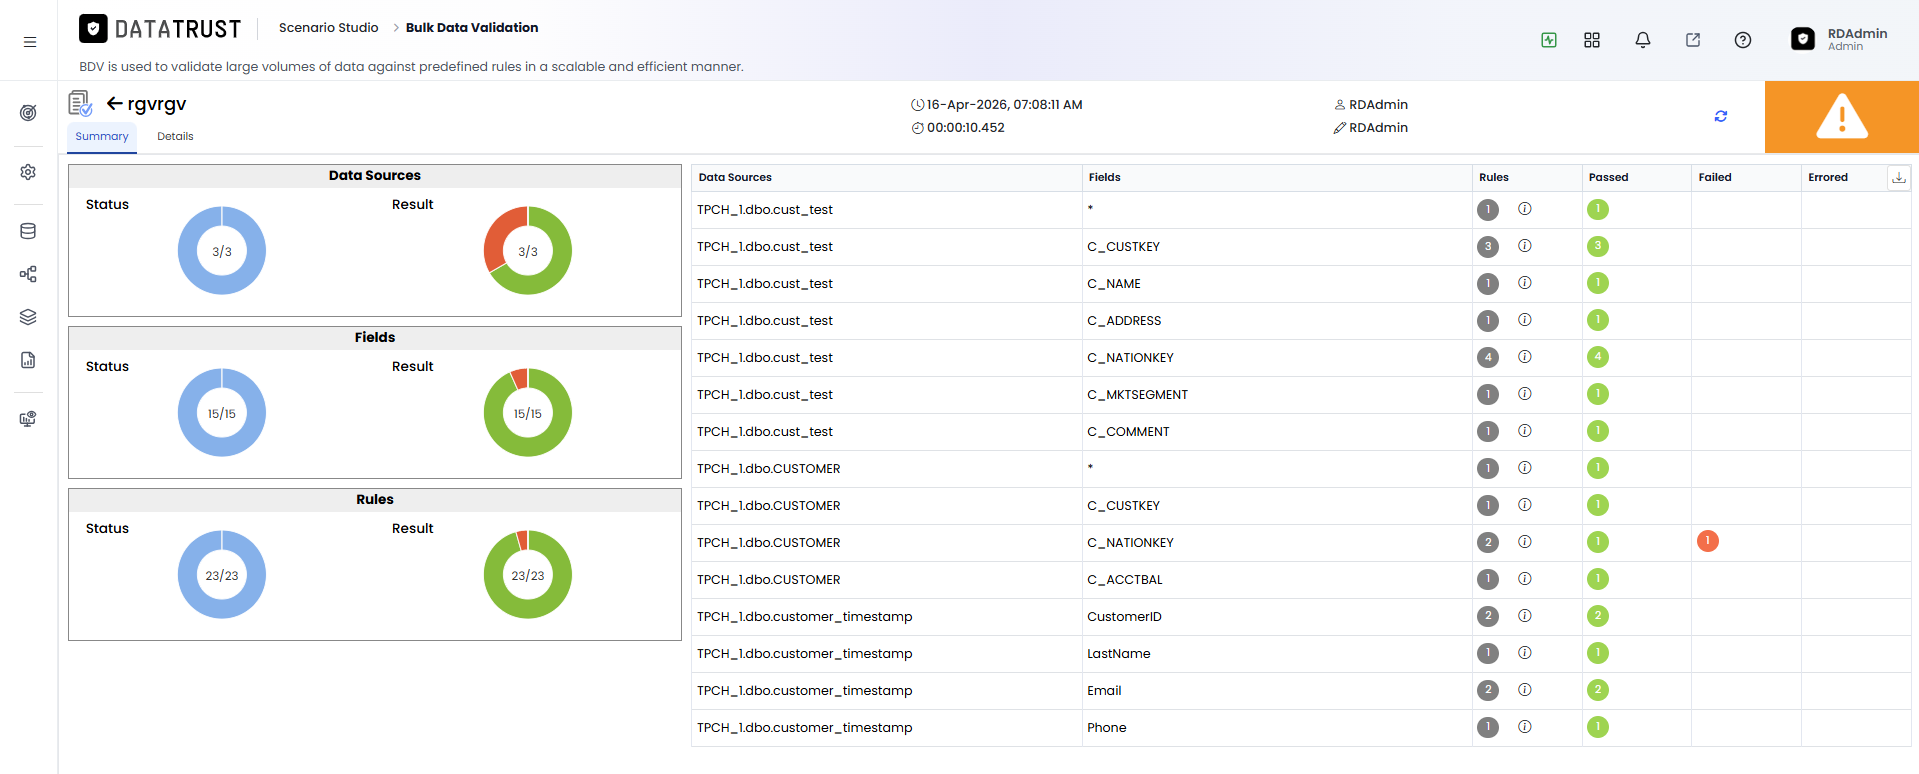Screen dimensions: 1919x774
Task: Click info icon for Phone row
Action: click(1525, 727)
